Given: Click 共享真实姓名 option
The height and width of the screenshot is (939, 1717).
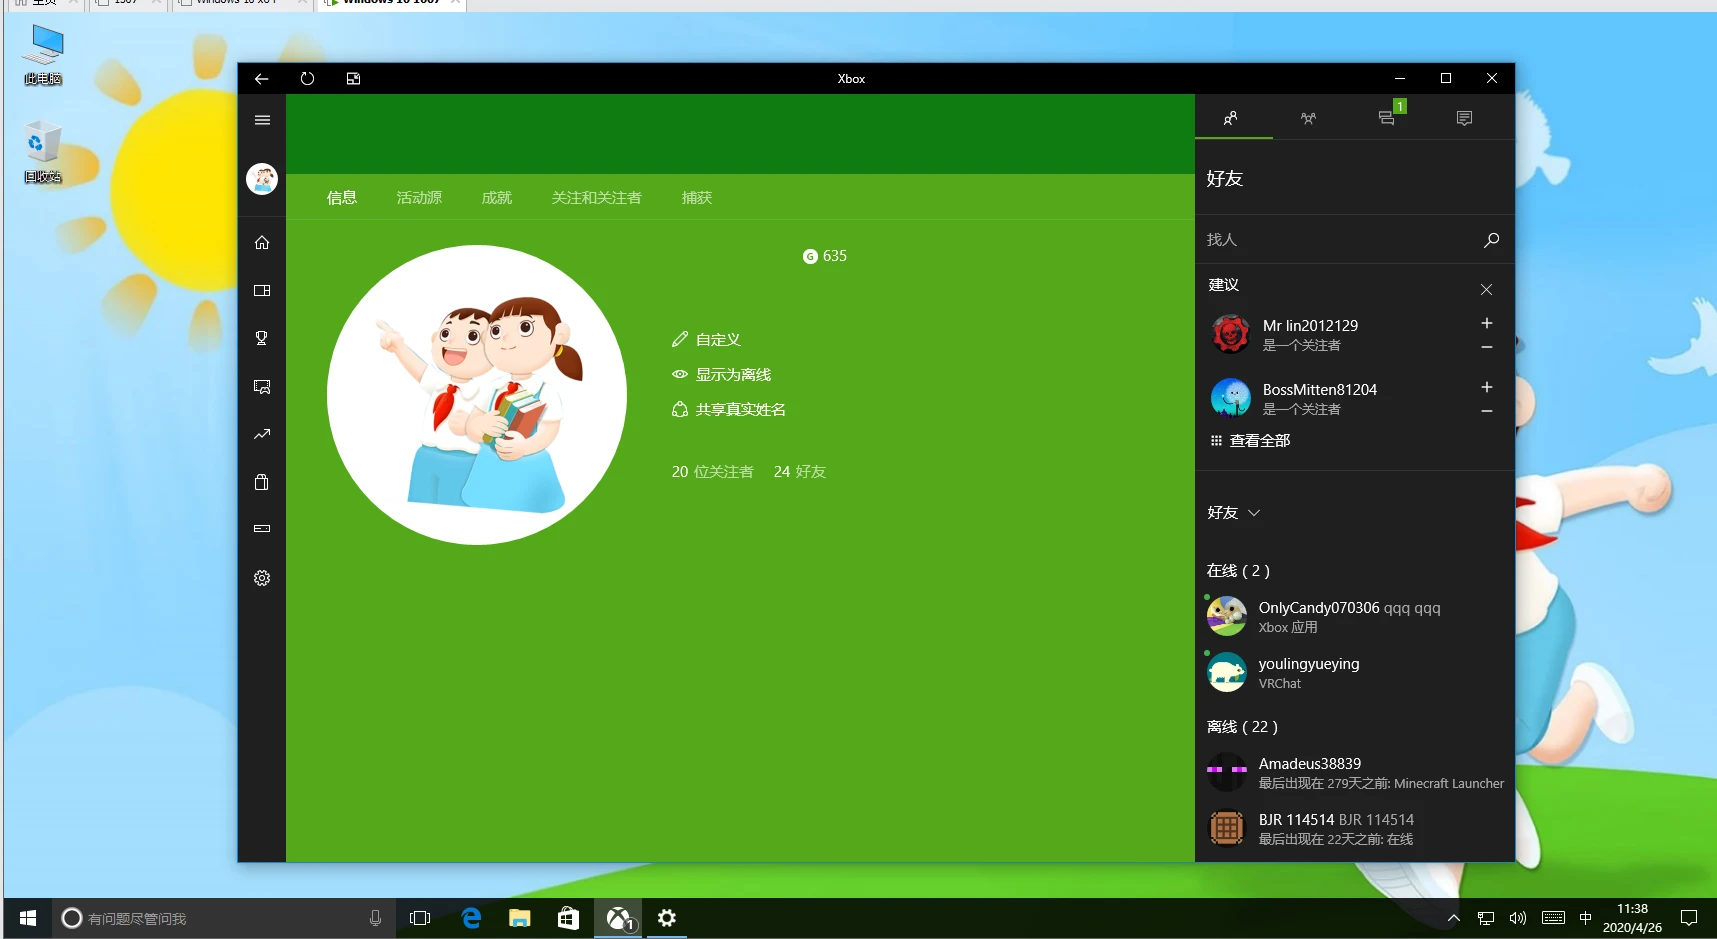Looking at the screenshot, I should (x=729, y=410).
